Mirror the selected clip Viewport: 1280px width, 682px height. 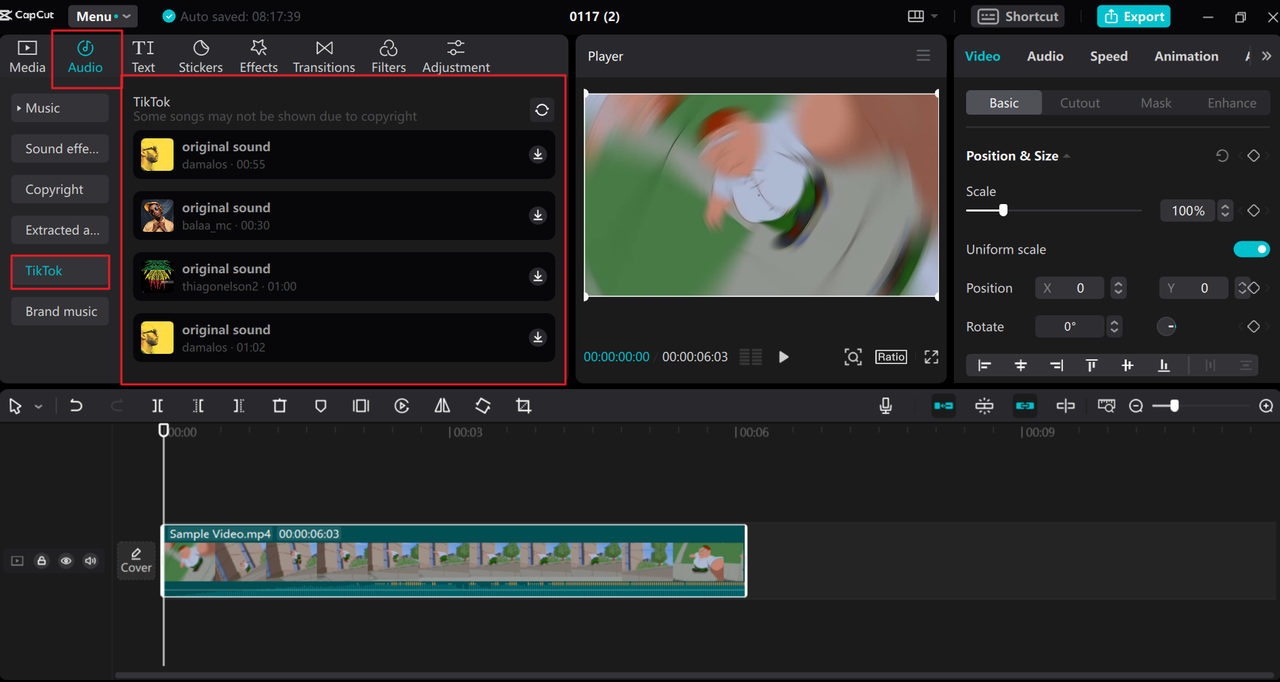442,406
